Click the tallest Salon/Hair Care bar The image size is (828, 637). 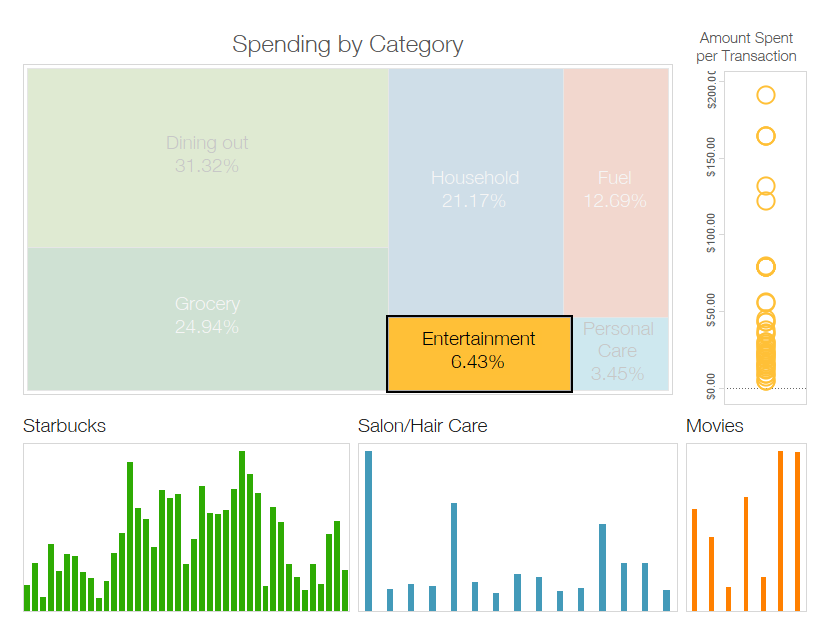point(368,530)
